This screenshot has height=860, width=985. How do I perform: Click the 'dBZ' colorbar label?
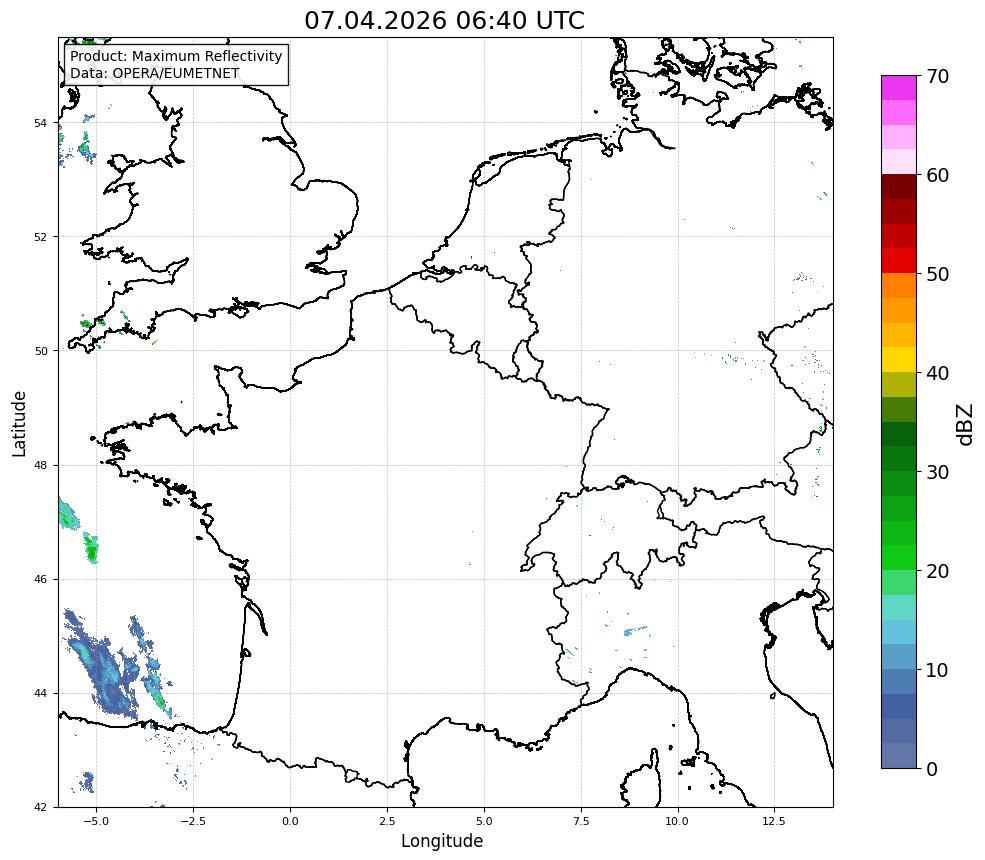(966, 425)
